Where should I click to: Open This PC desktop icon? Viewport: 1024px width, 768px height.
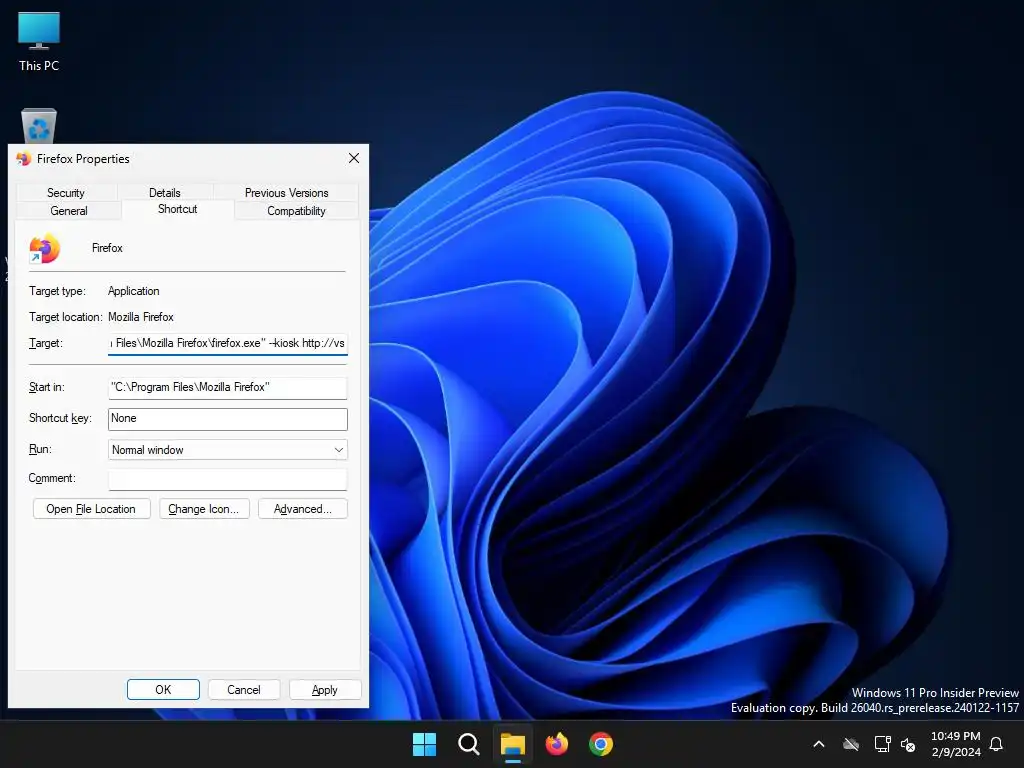[39, 41]
